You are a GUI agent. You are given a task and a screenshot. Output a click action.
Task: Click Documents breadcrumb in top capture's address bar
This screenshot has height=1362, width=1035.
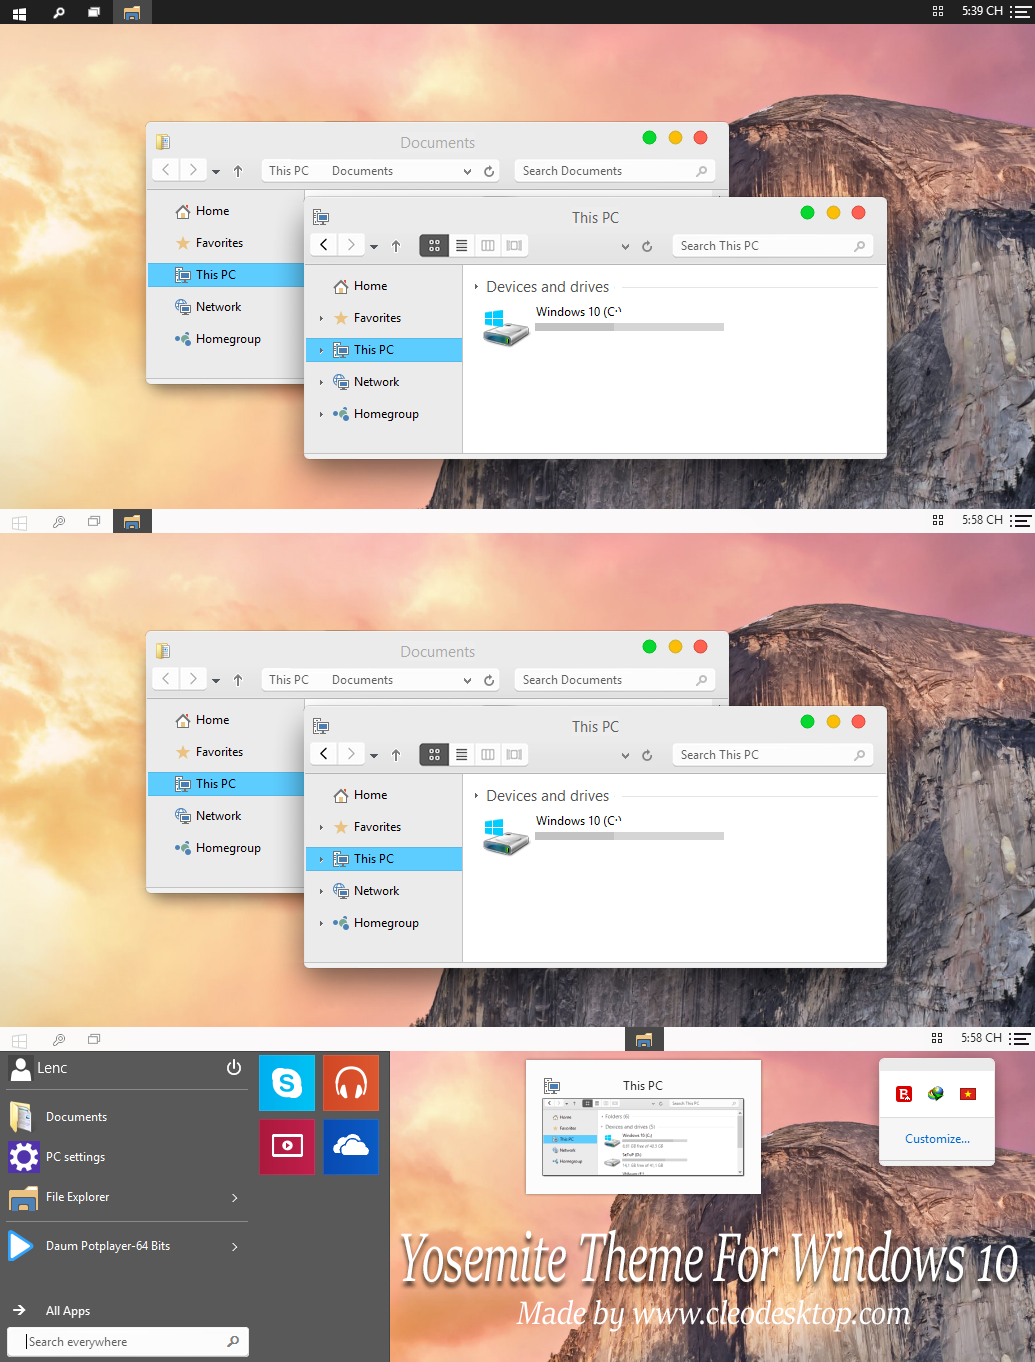pos(362,171)
